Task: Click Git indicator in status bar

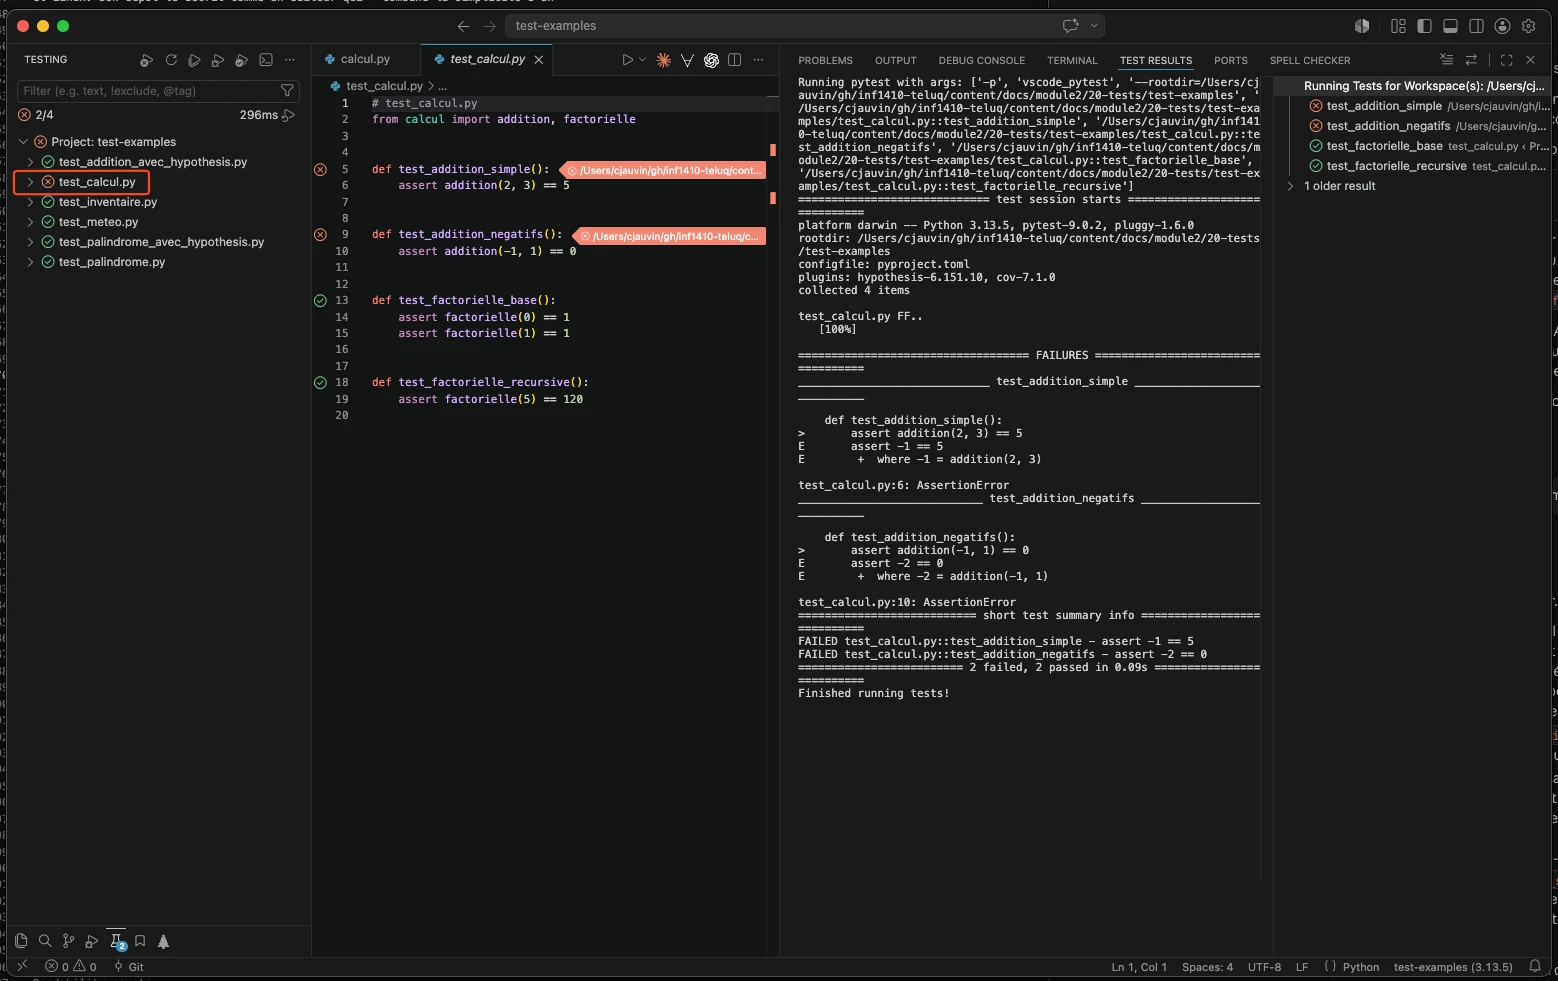Action: click(129, 967)
